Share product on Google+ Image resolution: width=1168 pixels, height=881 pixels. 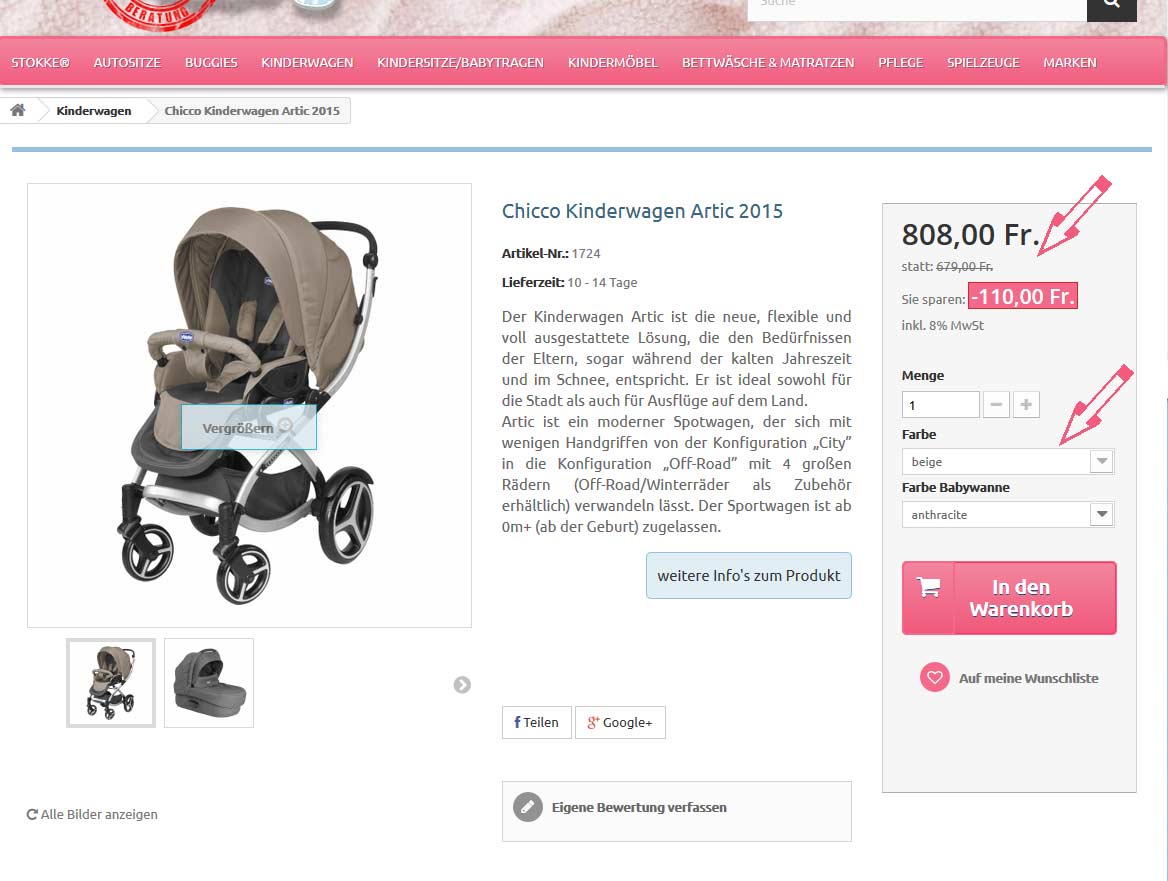point(620,722)
